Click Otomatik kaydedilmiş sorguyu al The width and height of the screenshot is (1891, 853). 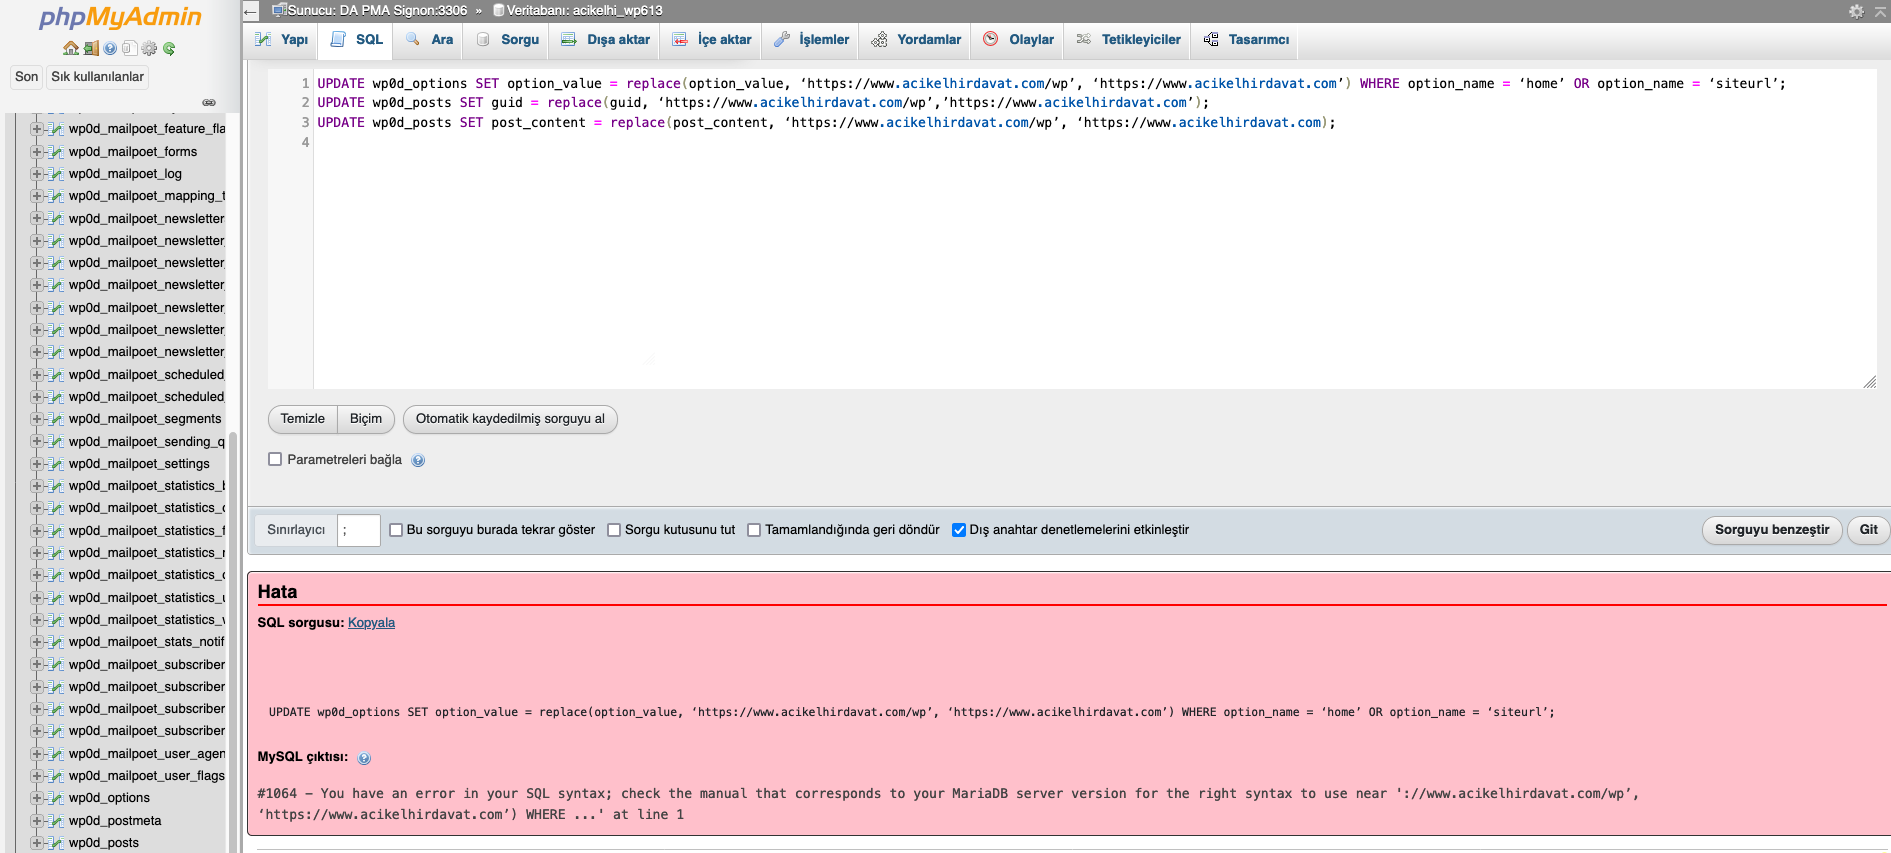click(510, 419)
